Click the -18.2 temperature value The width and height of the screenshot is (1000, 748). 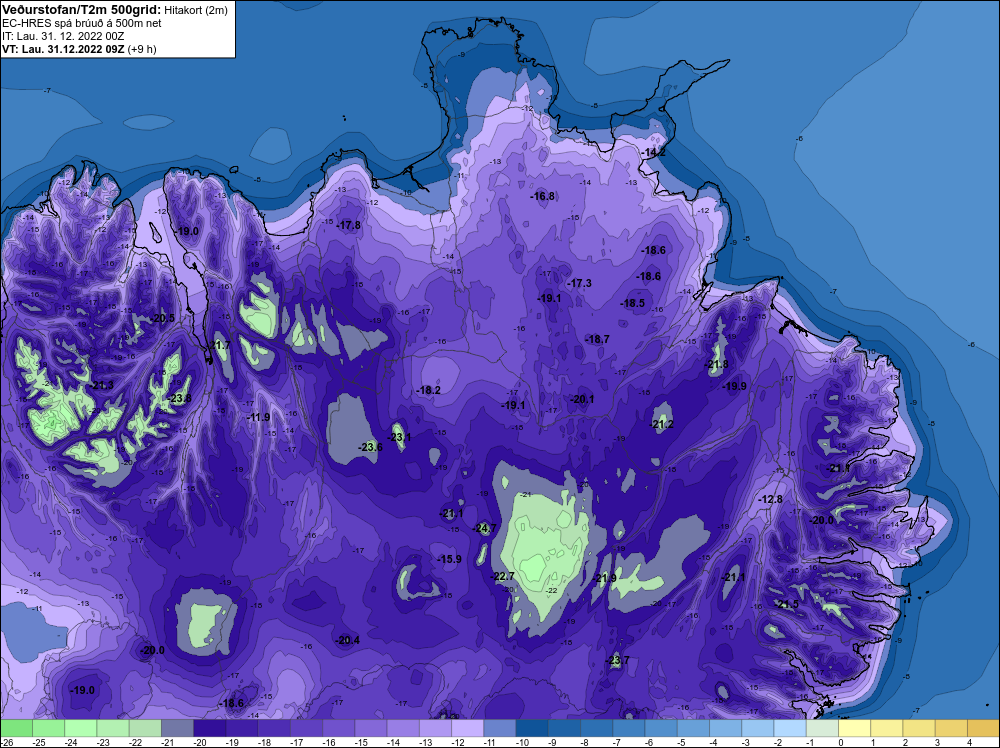click(429, 390)
